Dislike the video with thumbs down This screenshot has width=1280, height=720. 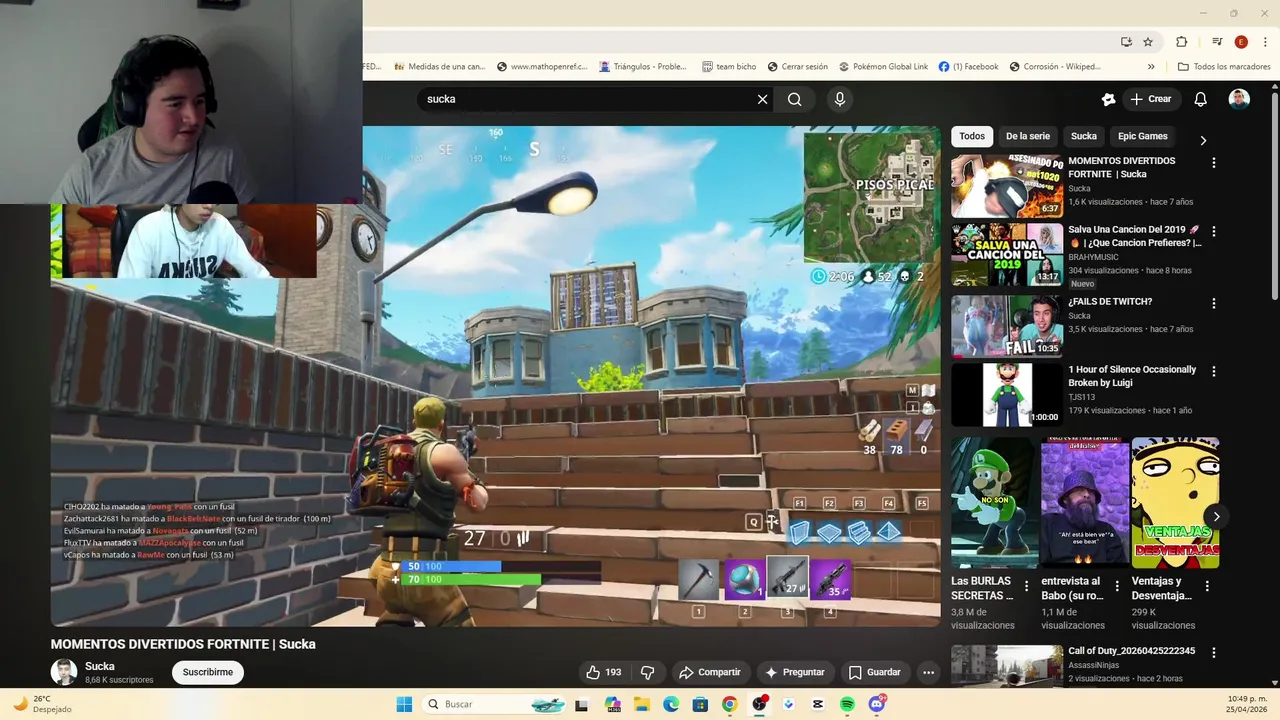point(647,672)
